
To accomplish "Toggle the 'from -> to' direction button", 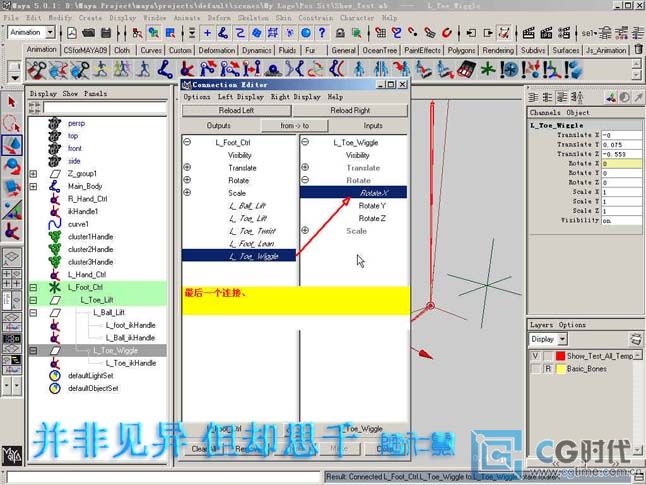I will [x=295, y=125].
